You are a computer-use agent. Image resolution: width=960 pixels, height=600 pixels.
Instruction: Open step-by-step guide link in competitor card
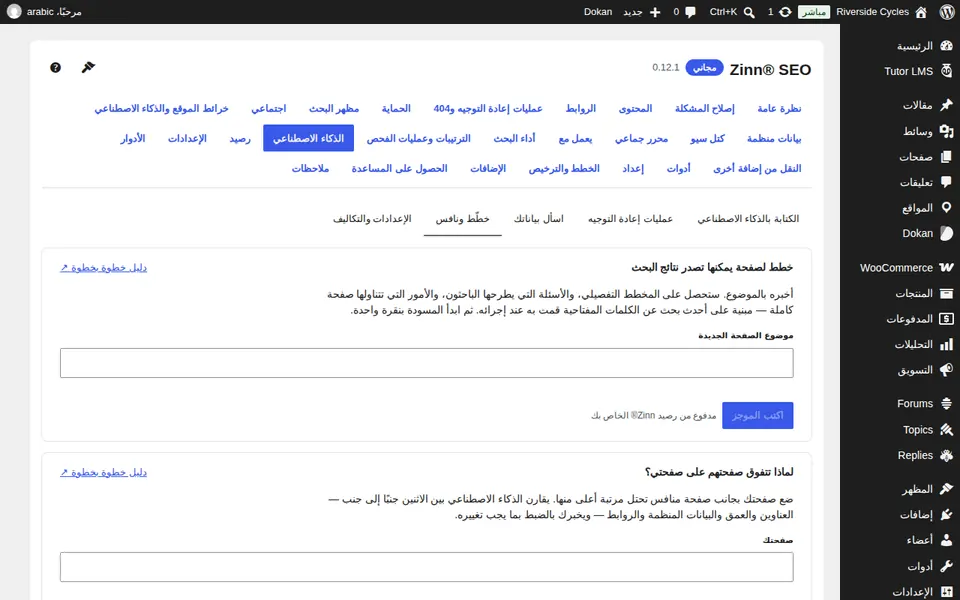pos(103,472)
